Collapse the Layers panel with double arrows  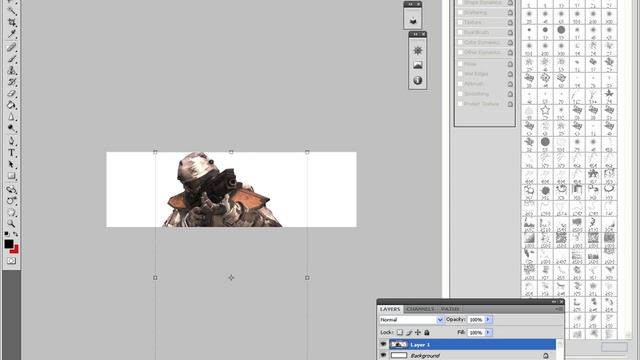[554, 302]
